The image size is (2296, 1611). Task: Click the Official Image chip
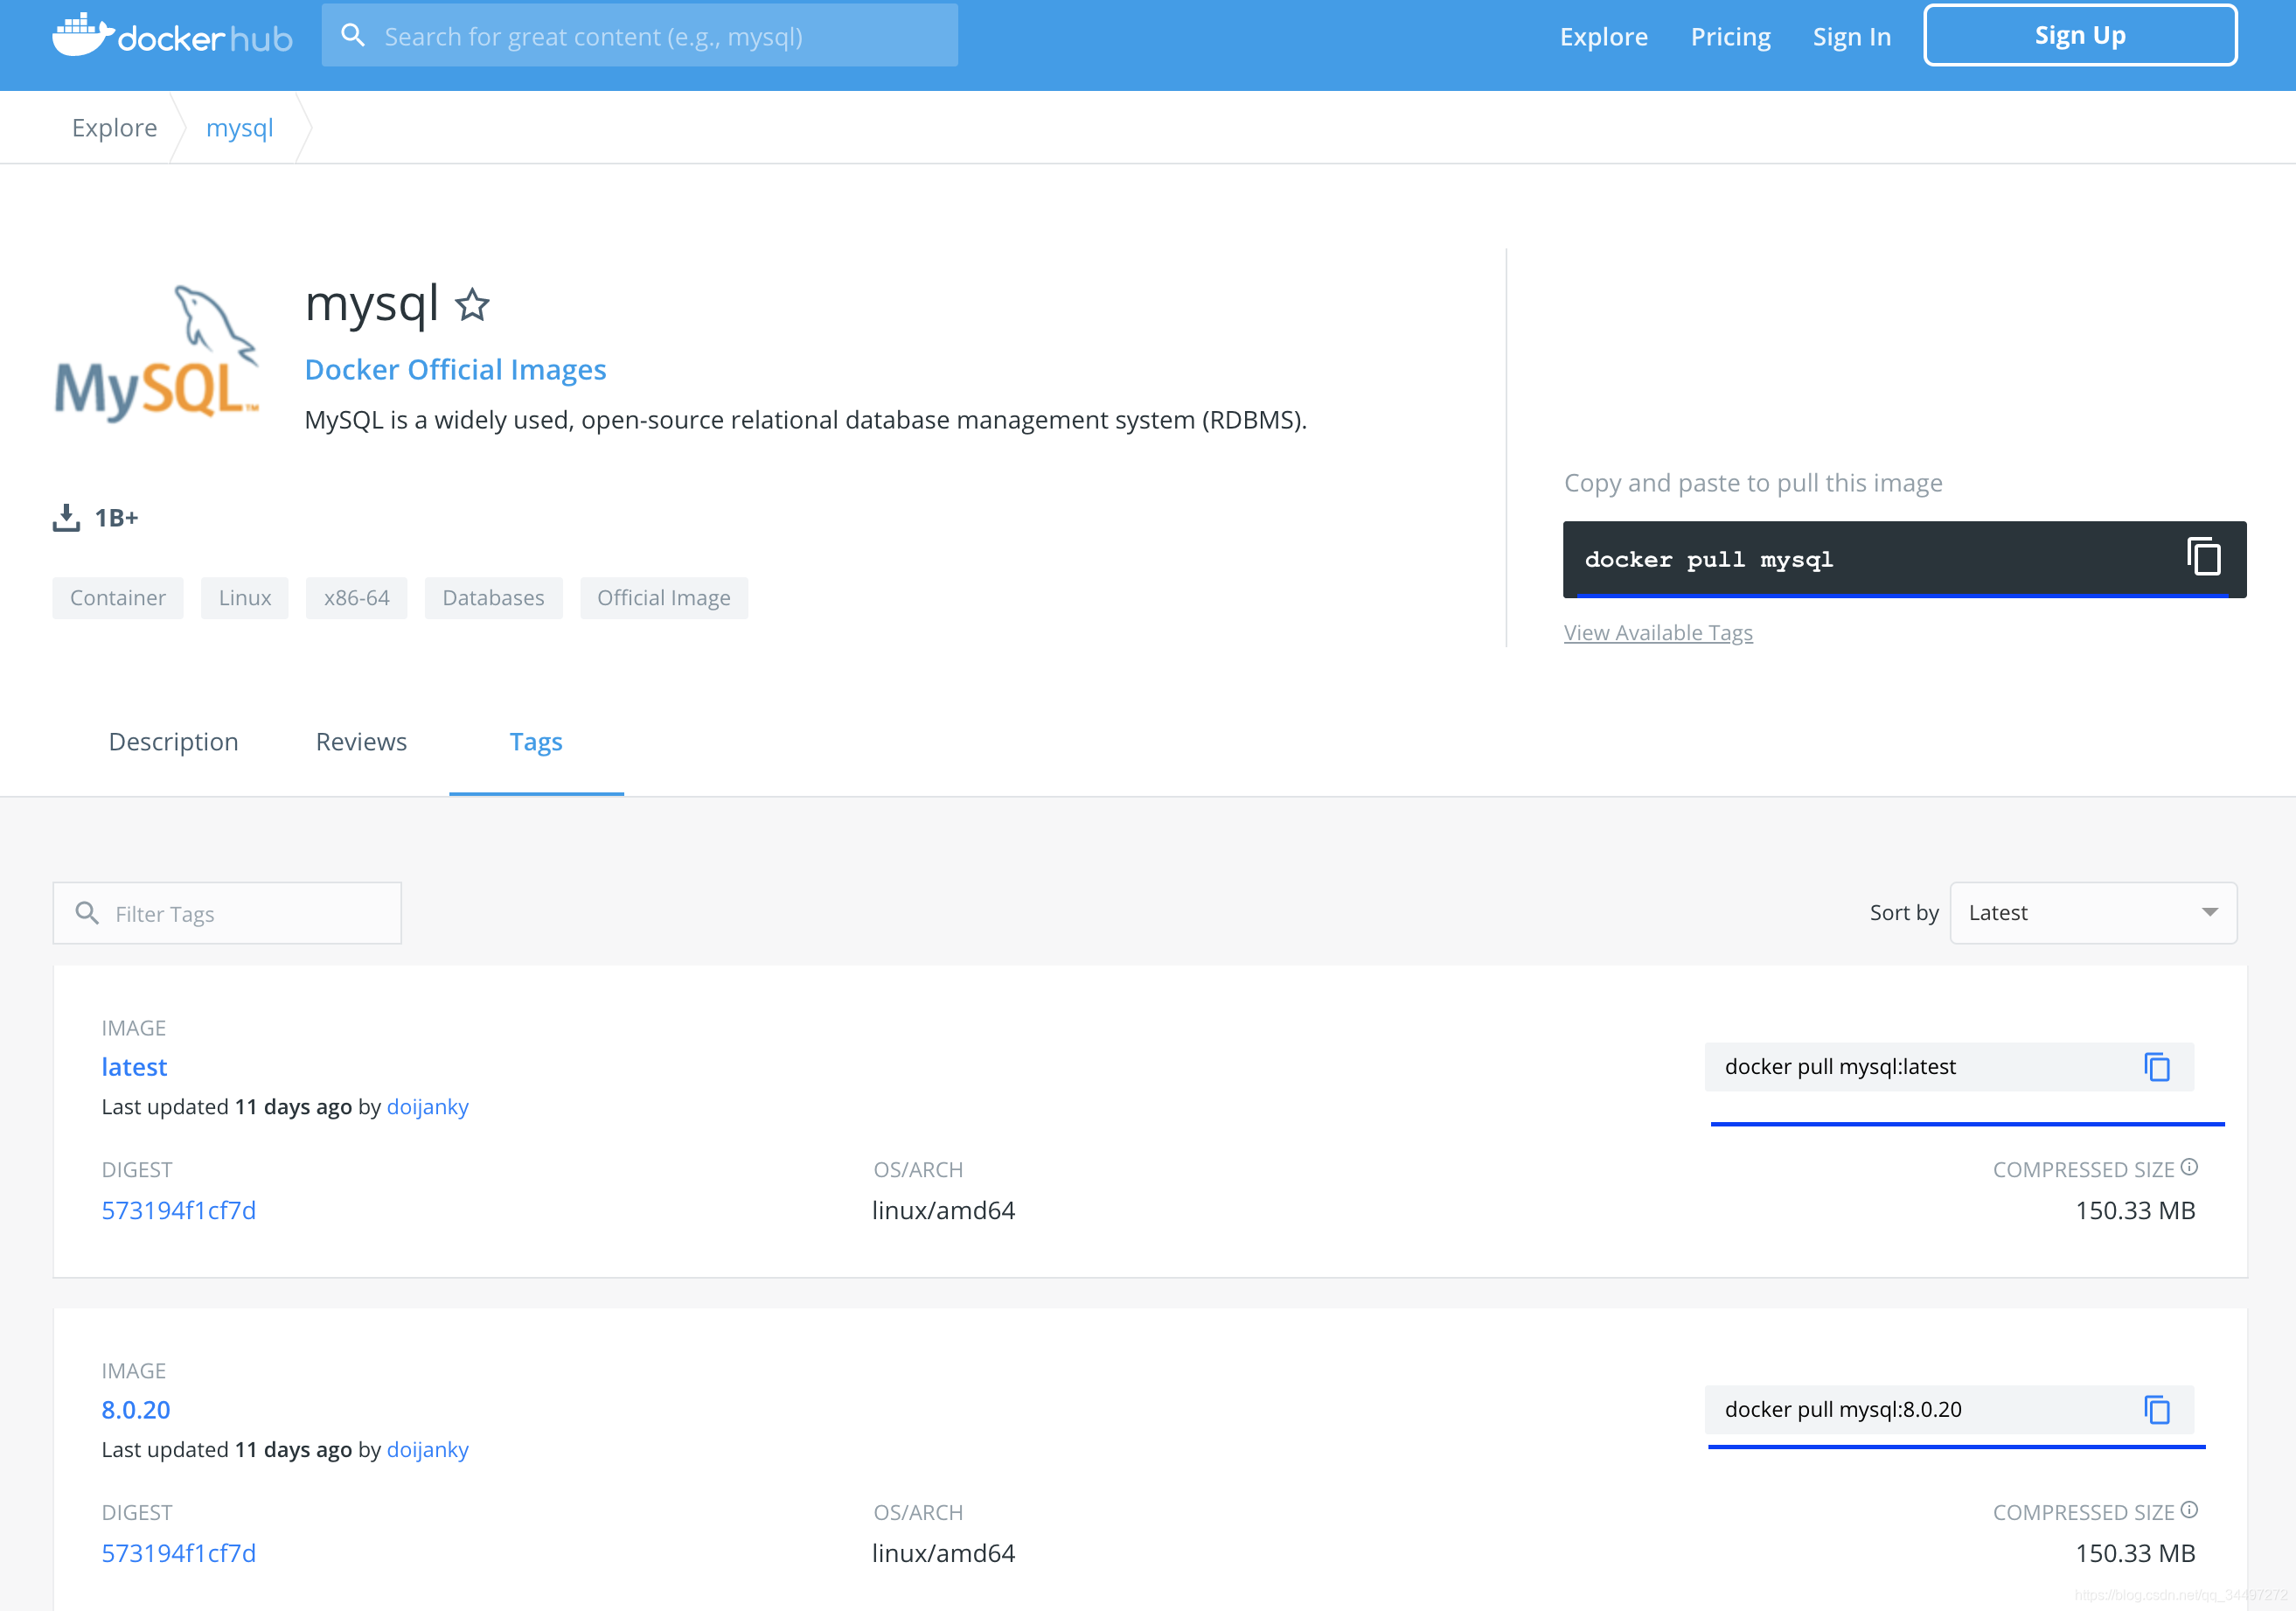pos(664,598)
